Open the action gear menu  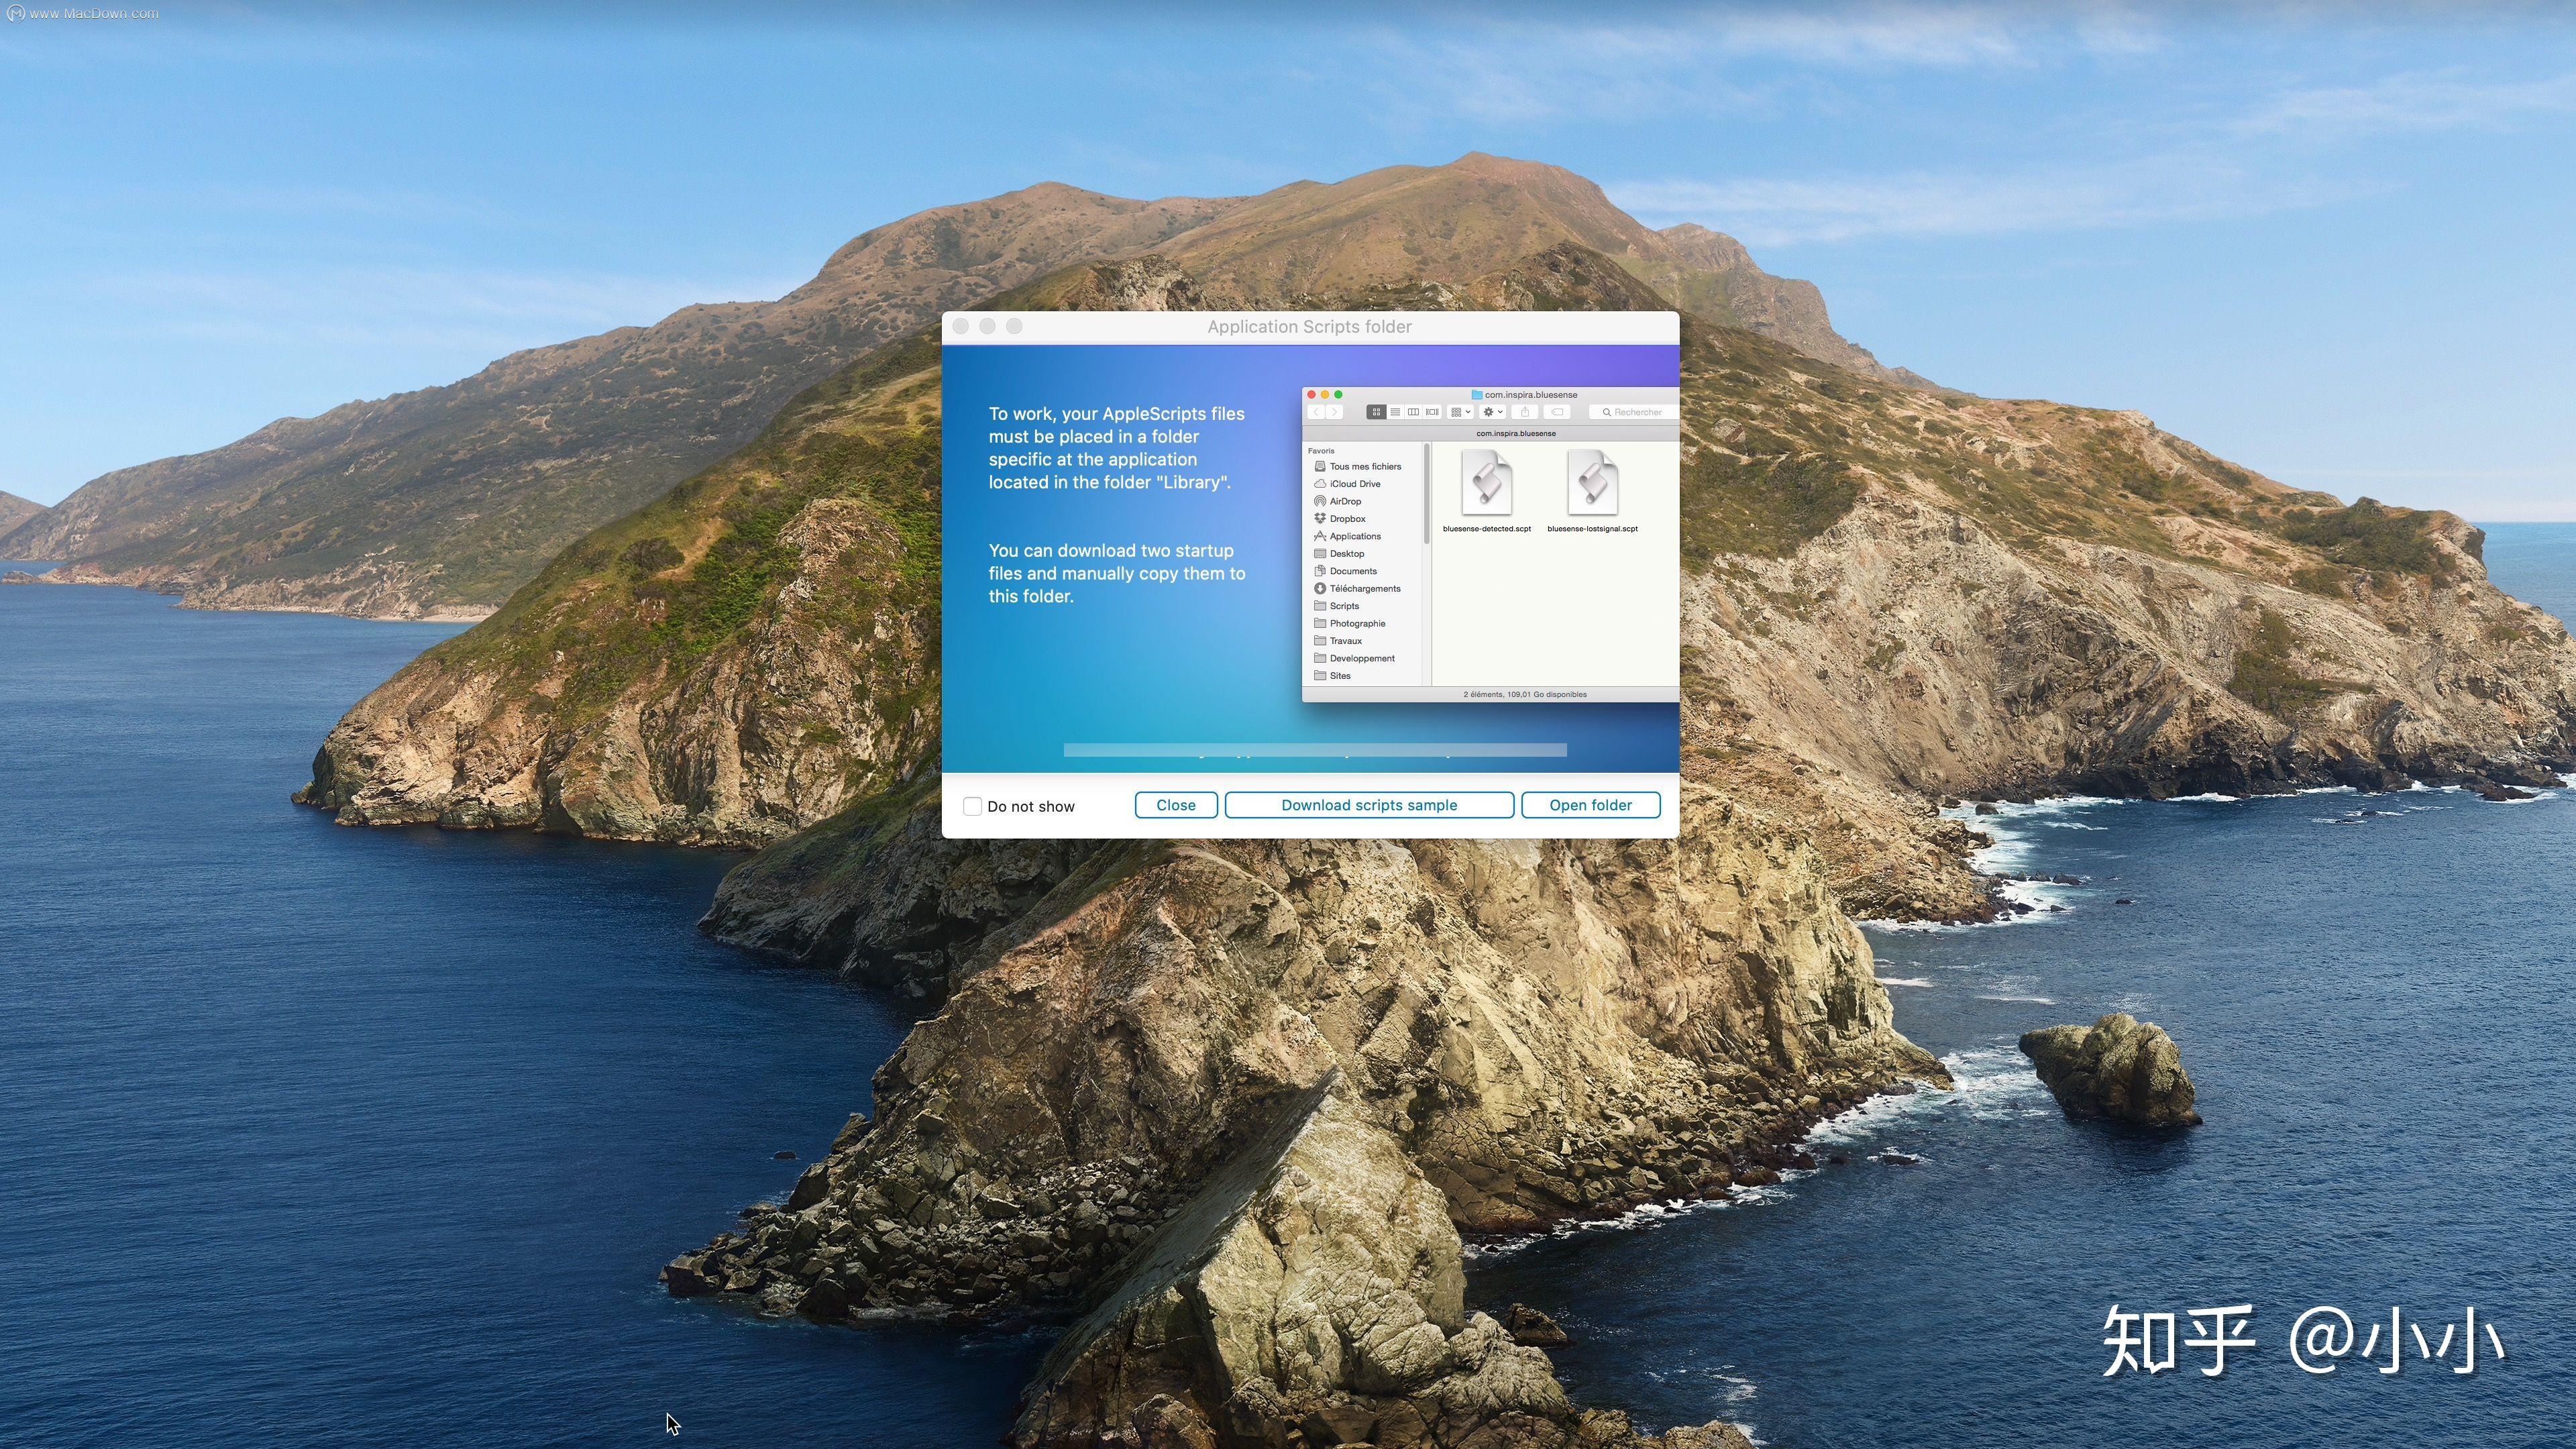(x=1491, y=412)
